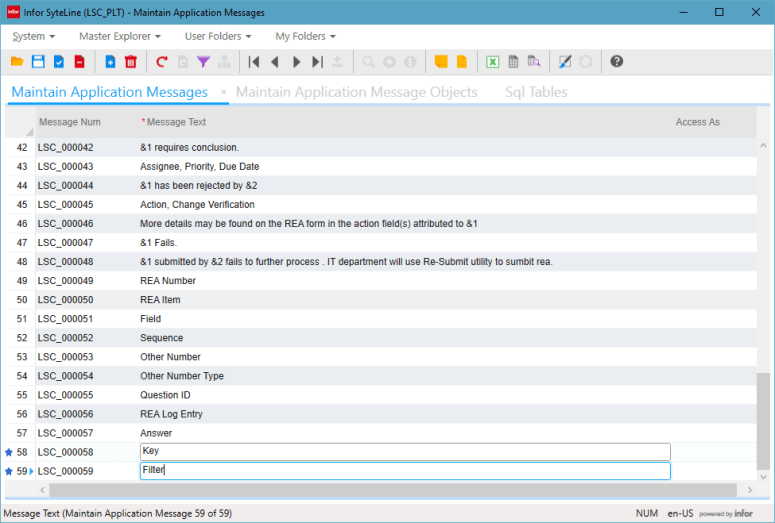This screenshot has width=775, height=523.
Task: Click the grid select-all corner cell
Action: click(20, 122)
